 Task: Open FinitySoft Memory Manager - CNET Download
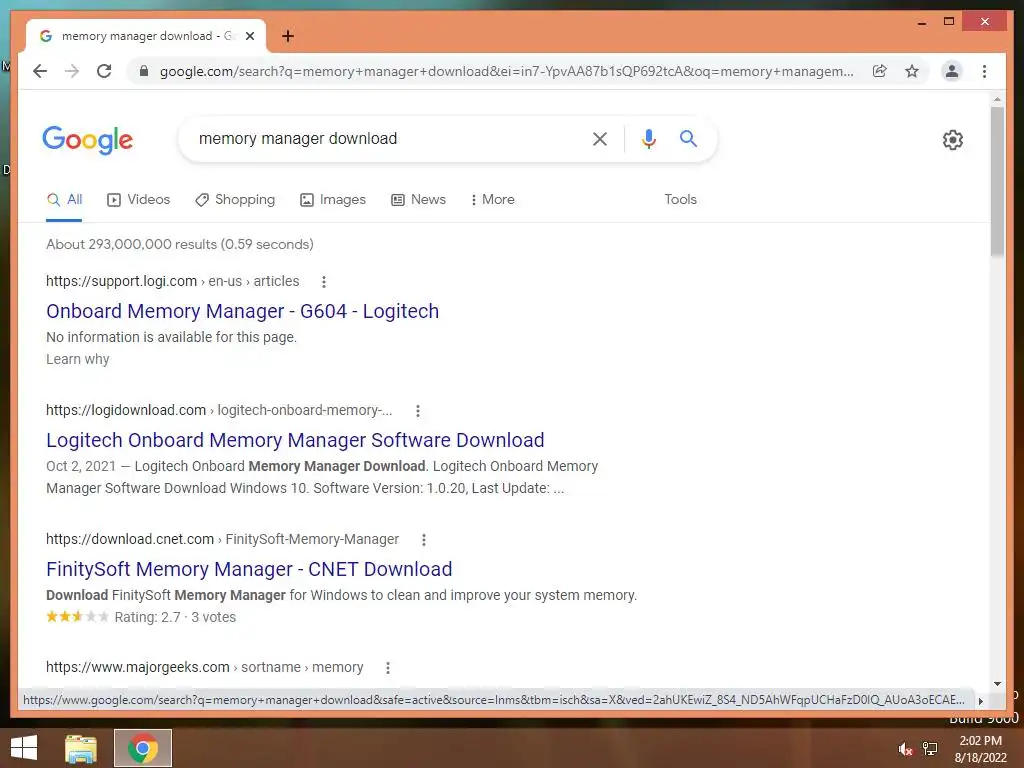249,569
